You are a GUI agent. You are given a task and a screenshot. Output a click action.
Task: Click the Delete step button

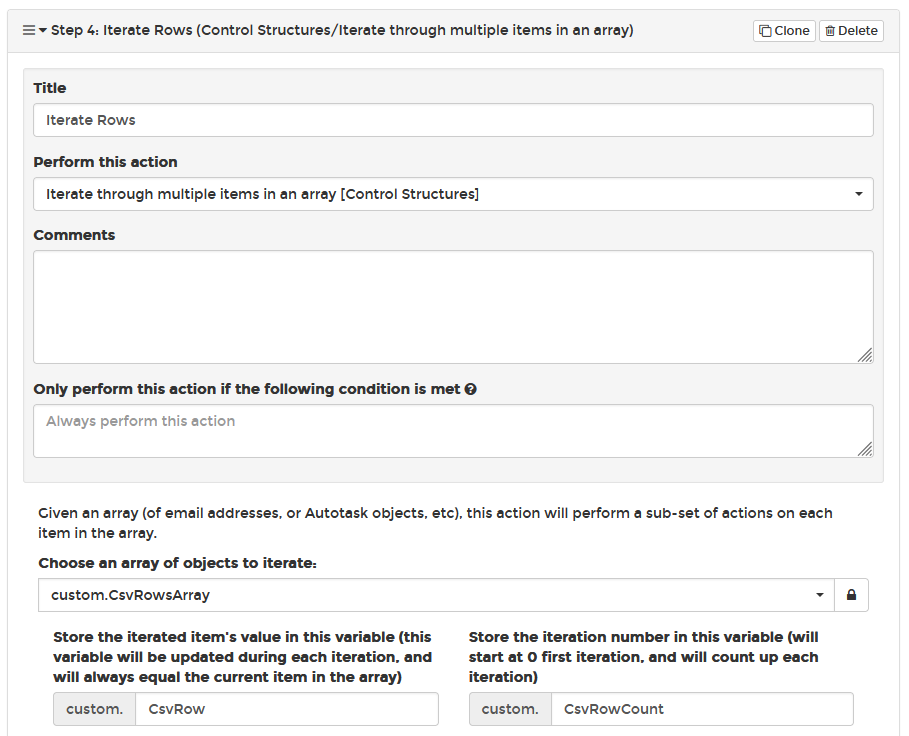pos(851,31)
